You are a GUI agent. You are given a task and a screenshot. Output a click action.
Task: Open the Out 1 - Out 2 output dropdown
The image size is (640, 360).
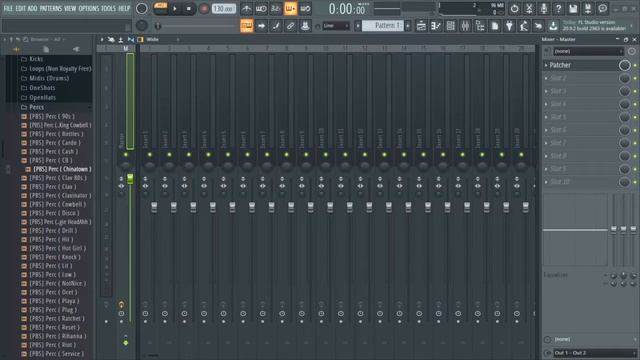point(594,353)
